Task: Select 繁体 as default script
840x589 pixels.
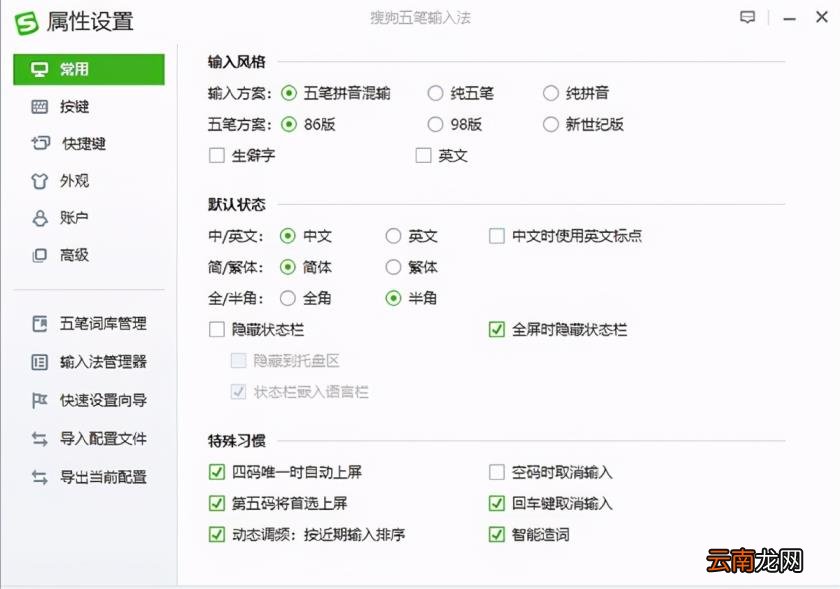Action: [393, 267]
